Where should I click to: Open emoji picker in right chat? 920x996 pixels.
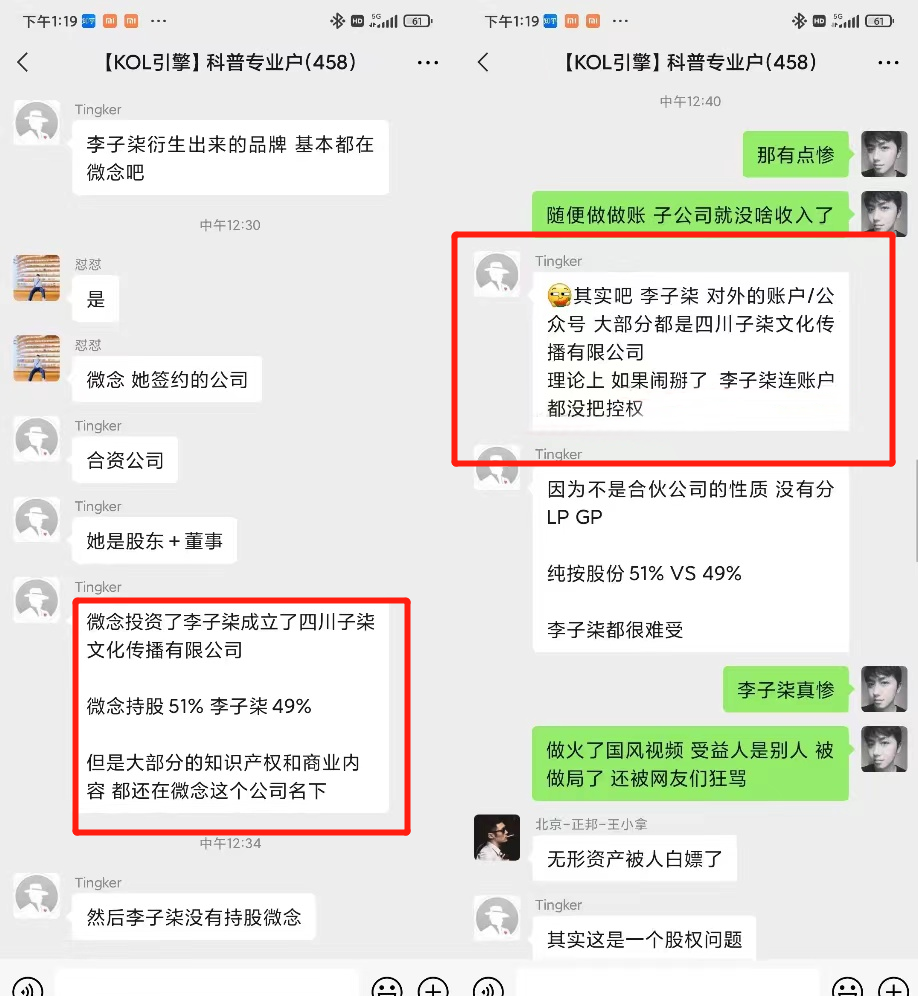(x=848, y=986)
